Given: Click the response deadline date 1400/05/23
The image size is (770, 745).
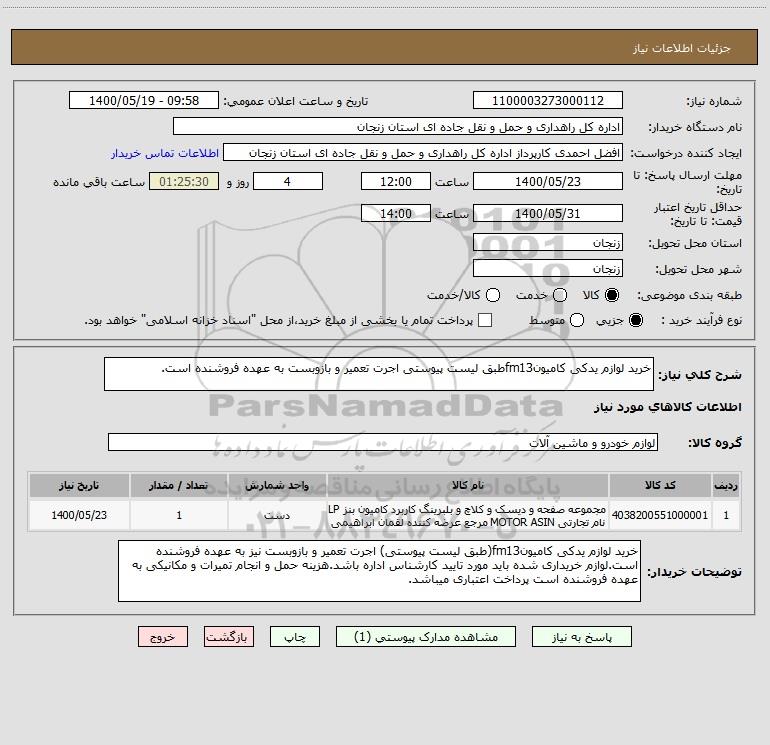Looking at the screenshot, I should [548, 182].
